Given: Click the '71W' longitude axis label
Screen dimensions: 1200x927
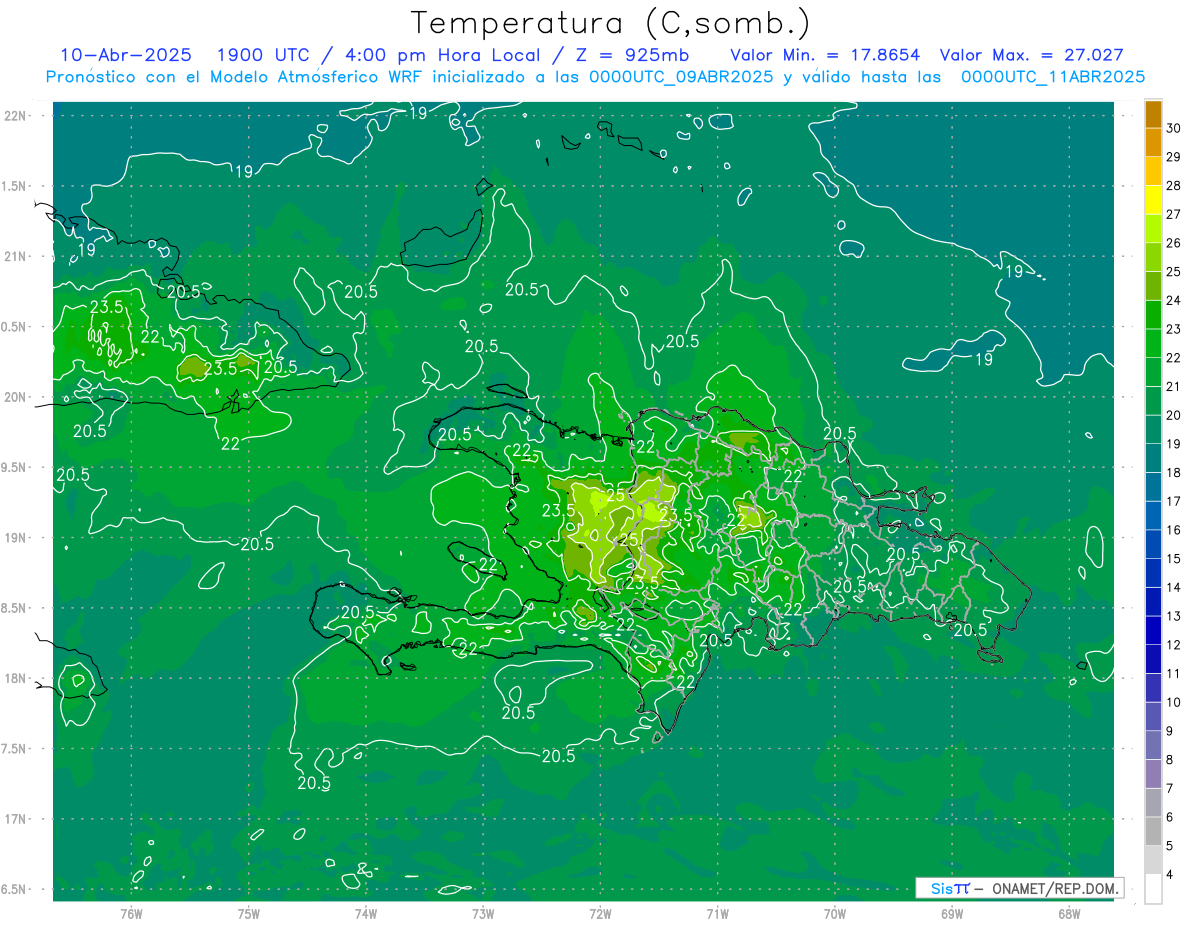Looking at the screenshot, I should click(717, 914).
